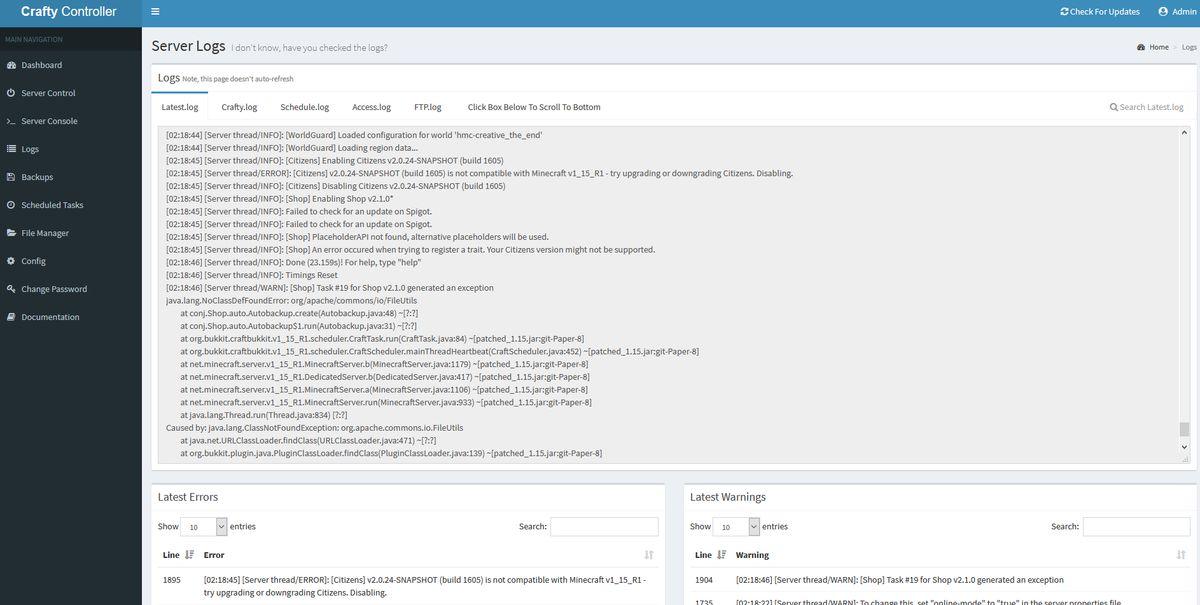The image size is (1200, 605).
Task: Click the 'Caused by: java.lang.ClassNotFoundException' log line
Action: [315, 427]
